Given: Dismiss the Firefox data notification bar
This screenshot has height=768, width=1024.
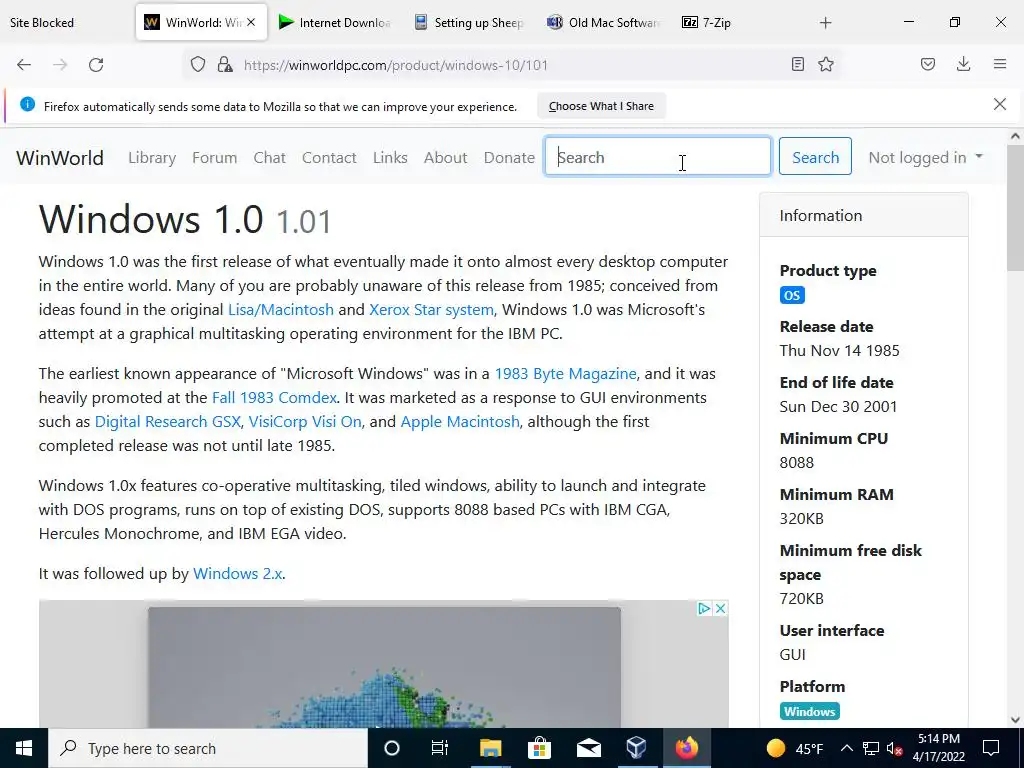Looking at the screenshot, I should pos(1000,104).
